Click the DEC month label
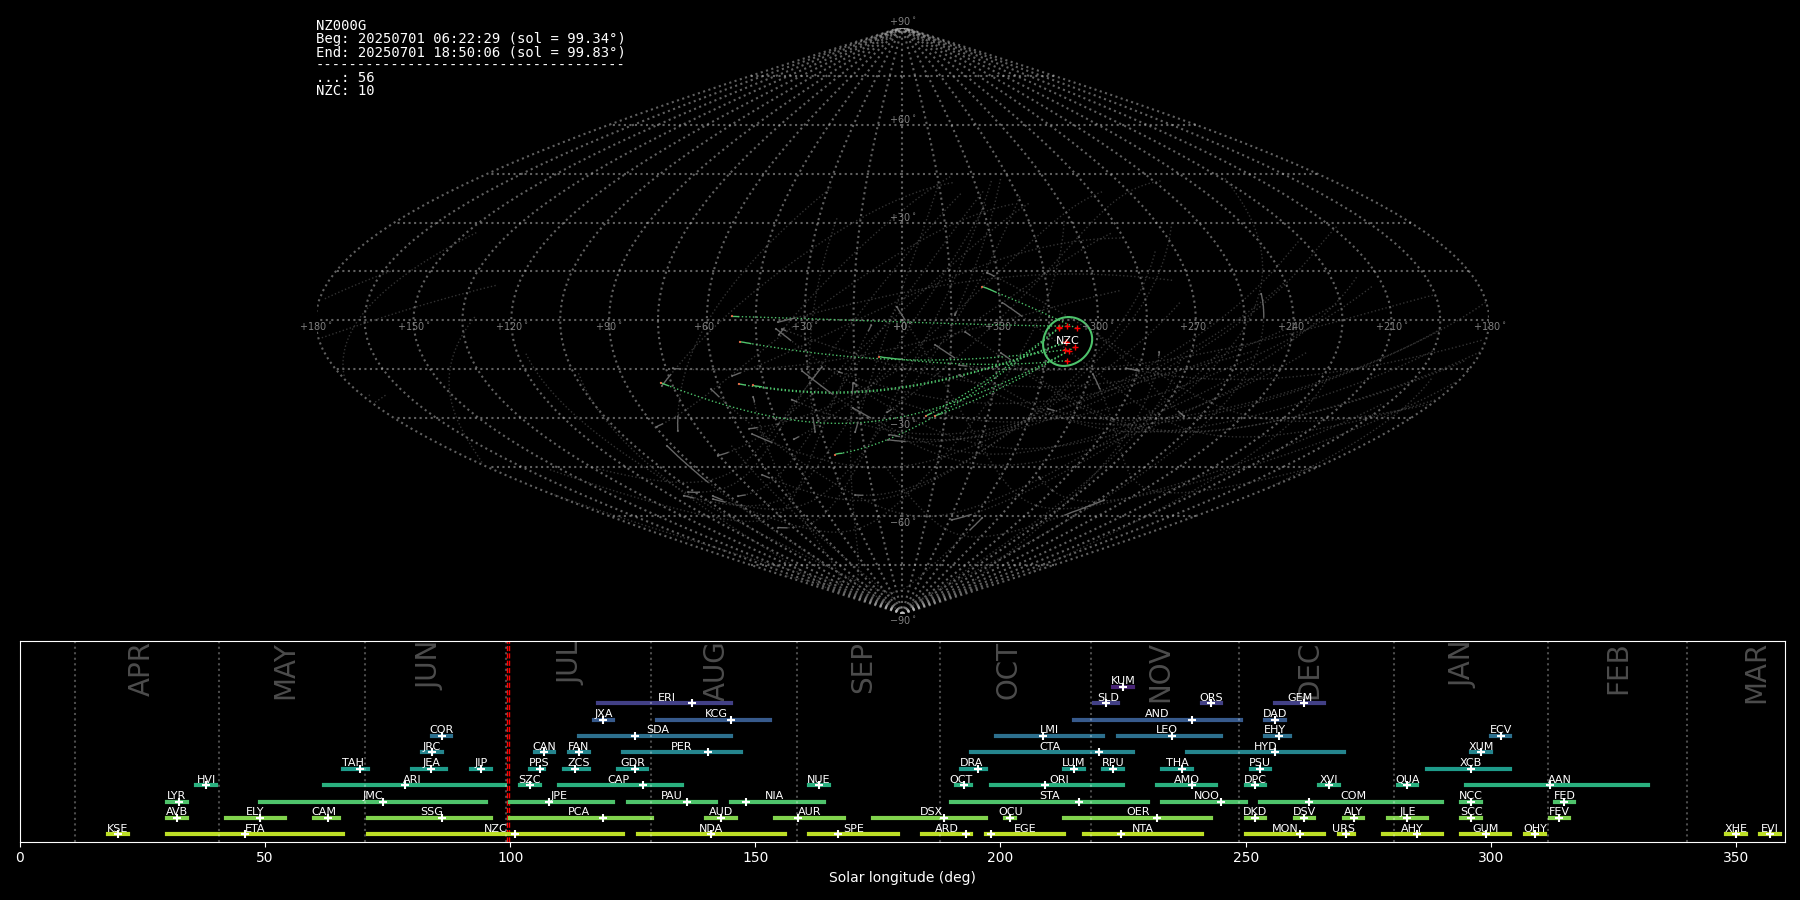The image size is (1800, 900). pyautogui.click(x=1308, y=672)
